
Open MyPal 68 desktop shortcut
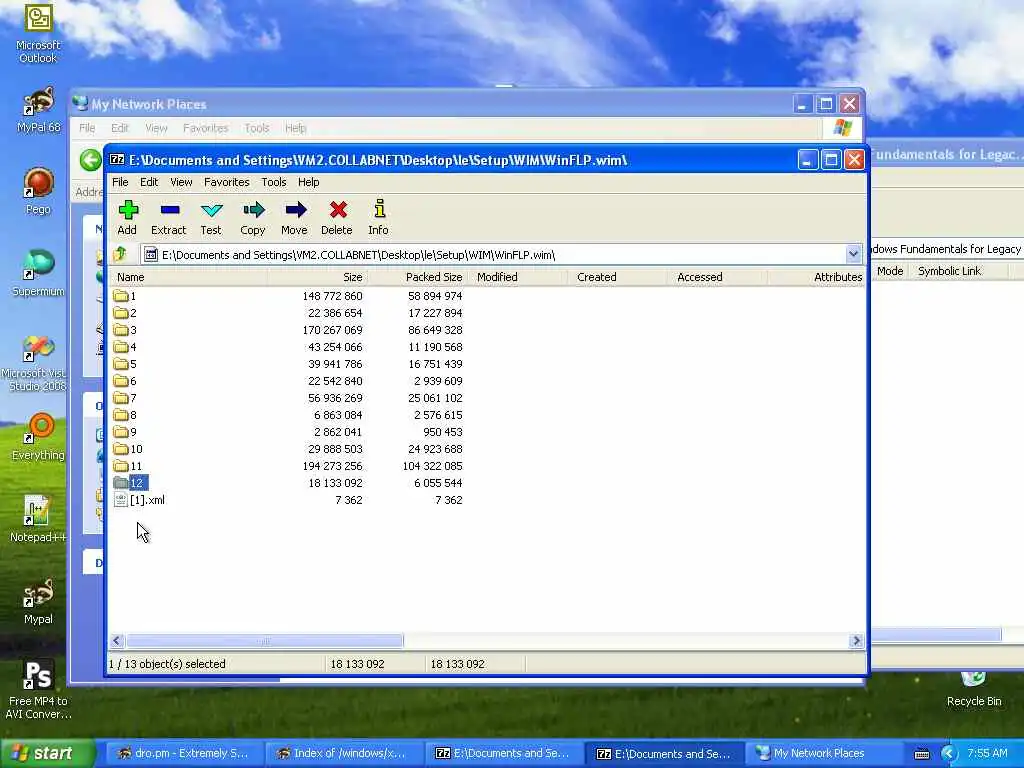click(x=38, y=110)
